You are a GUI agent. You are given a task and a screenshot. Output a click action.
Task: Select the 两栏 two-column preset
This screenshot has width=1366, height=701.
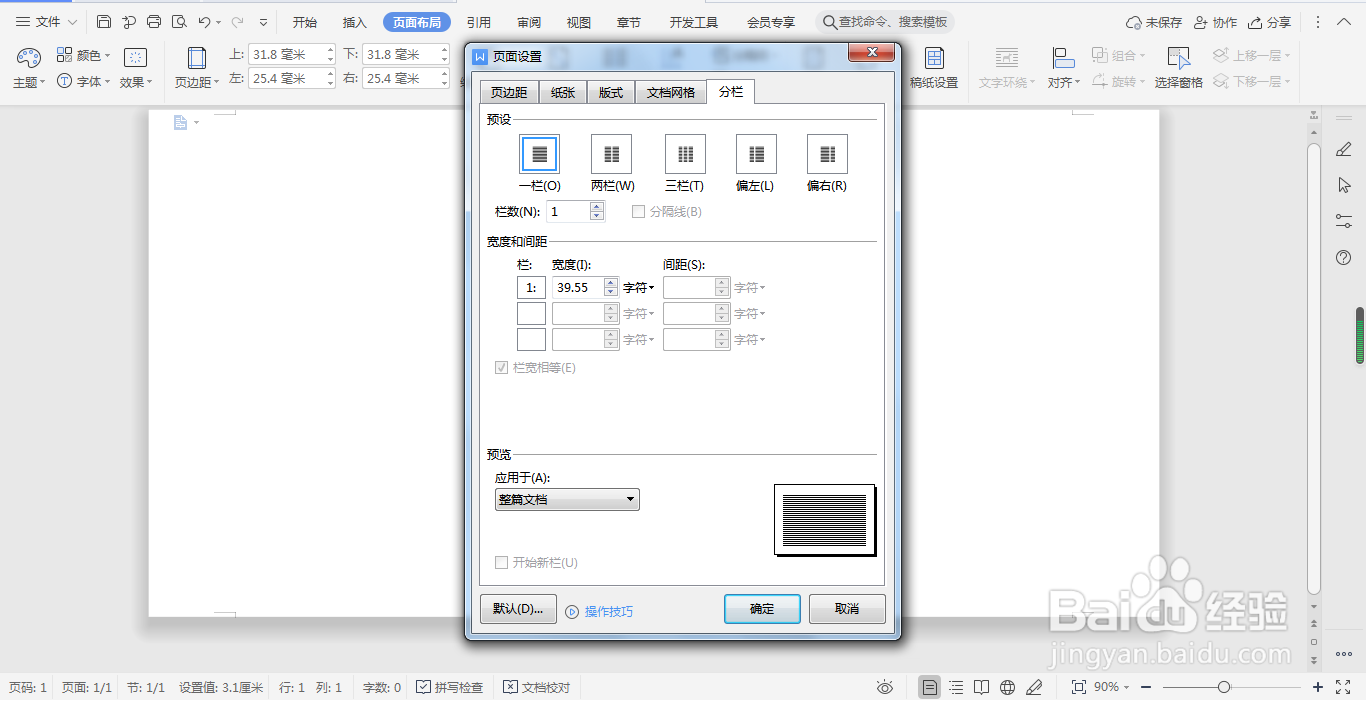(x=610, y=153)
